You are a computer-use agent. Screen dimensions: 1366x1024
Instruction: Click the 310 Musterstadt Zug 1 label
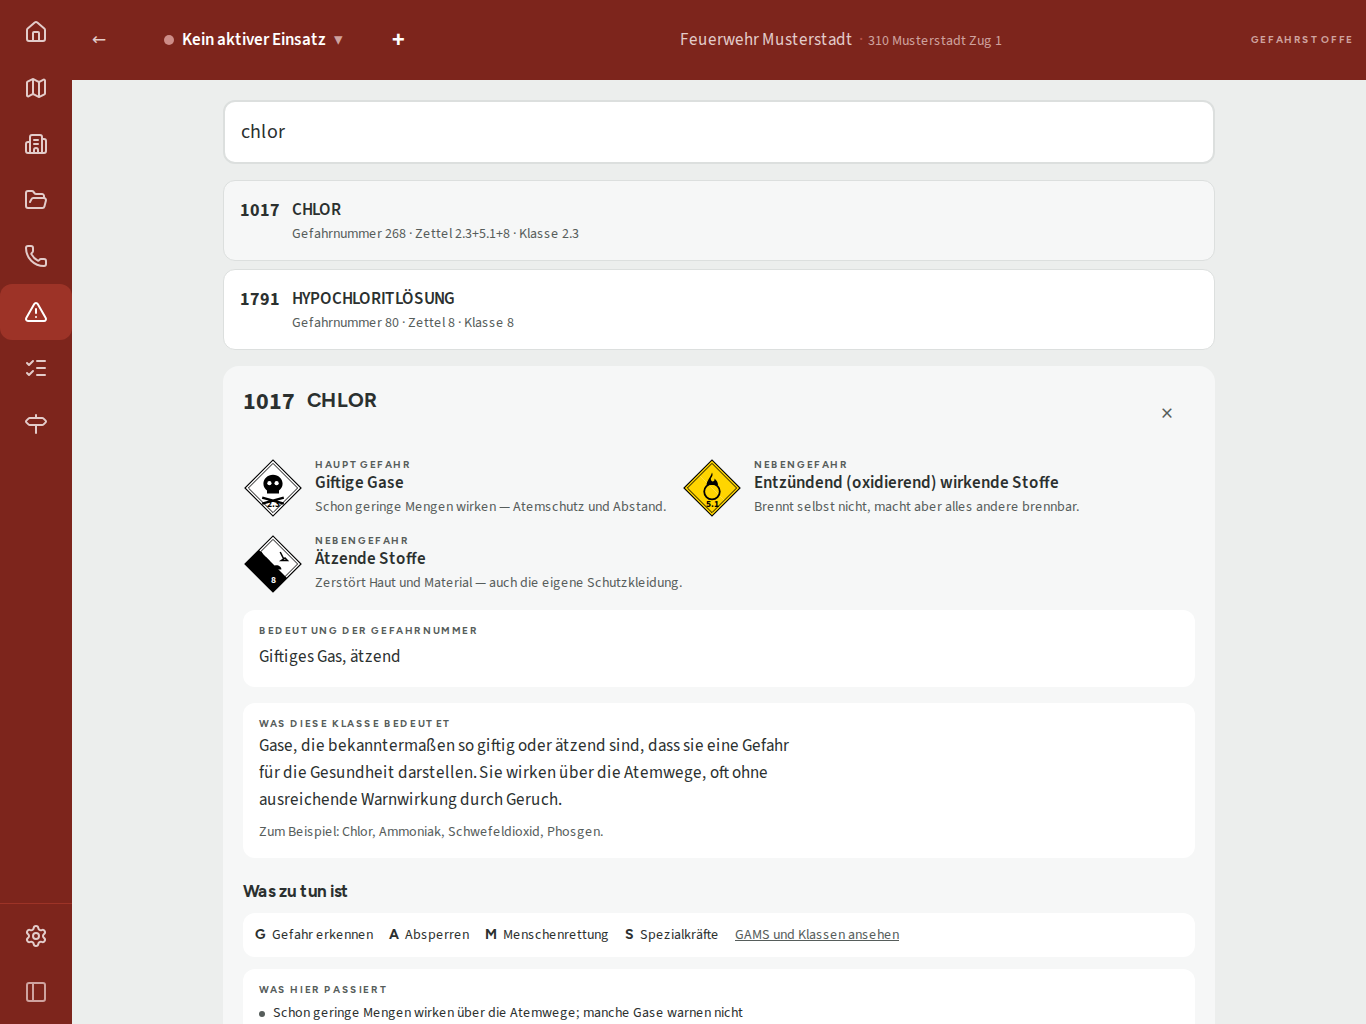935,40
